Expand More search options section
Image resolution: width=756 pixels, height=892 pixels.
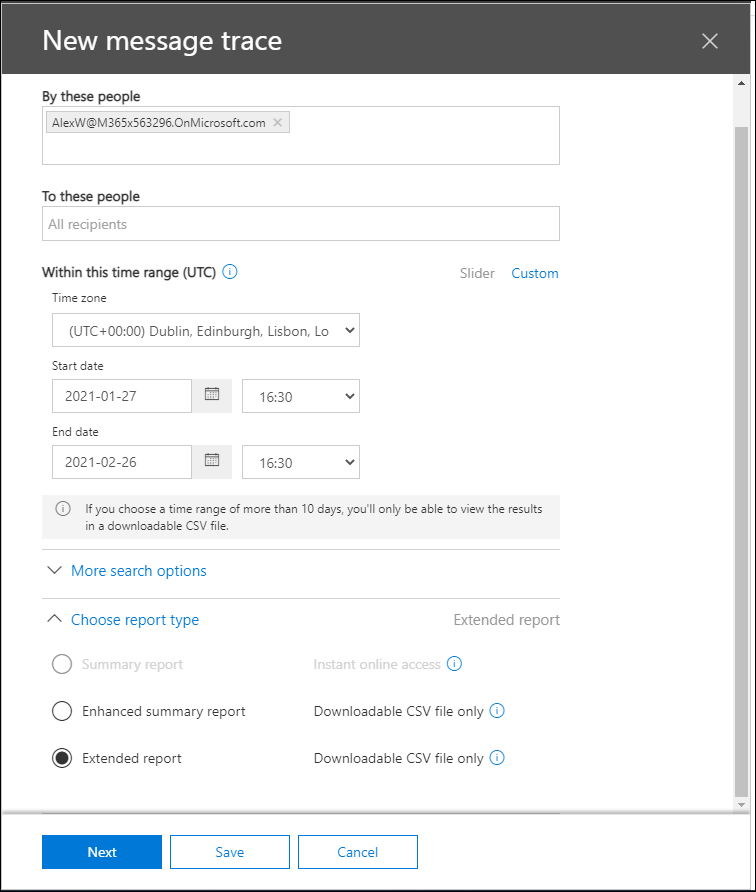pos(138,571)
